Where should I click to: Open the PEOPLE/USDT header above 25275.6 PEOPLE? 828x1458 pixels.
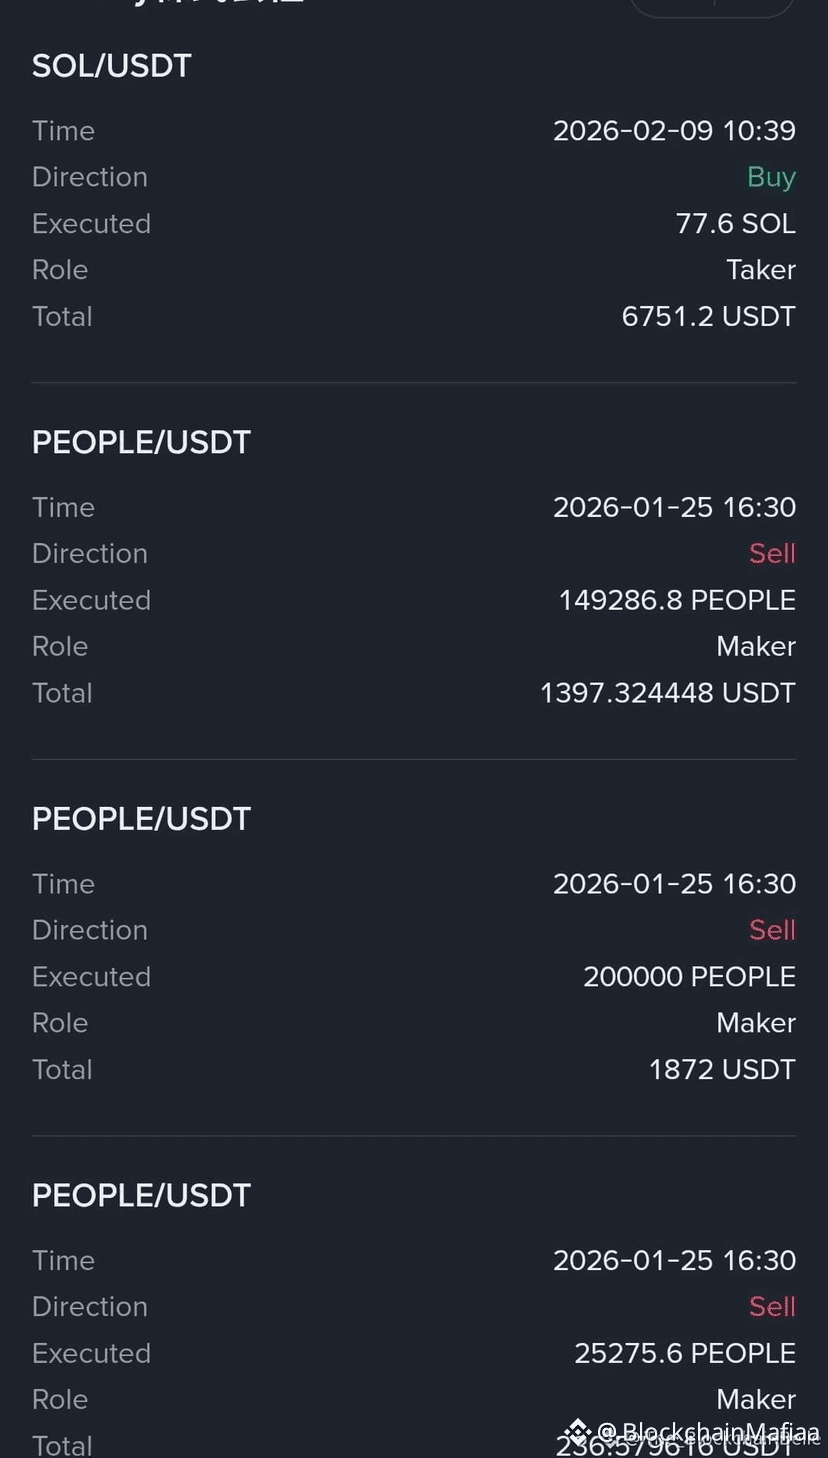tap(141, 1195)
